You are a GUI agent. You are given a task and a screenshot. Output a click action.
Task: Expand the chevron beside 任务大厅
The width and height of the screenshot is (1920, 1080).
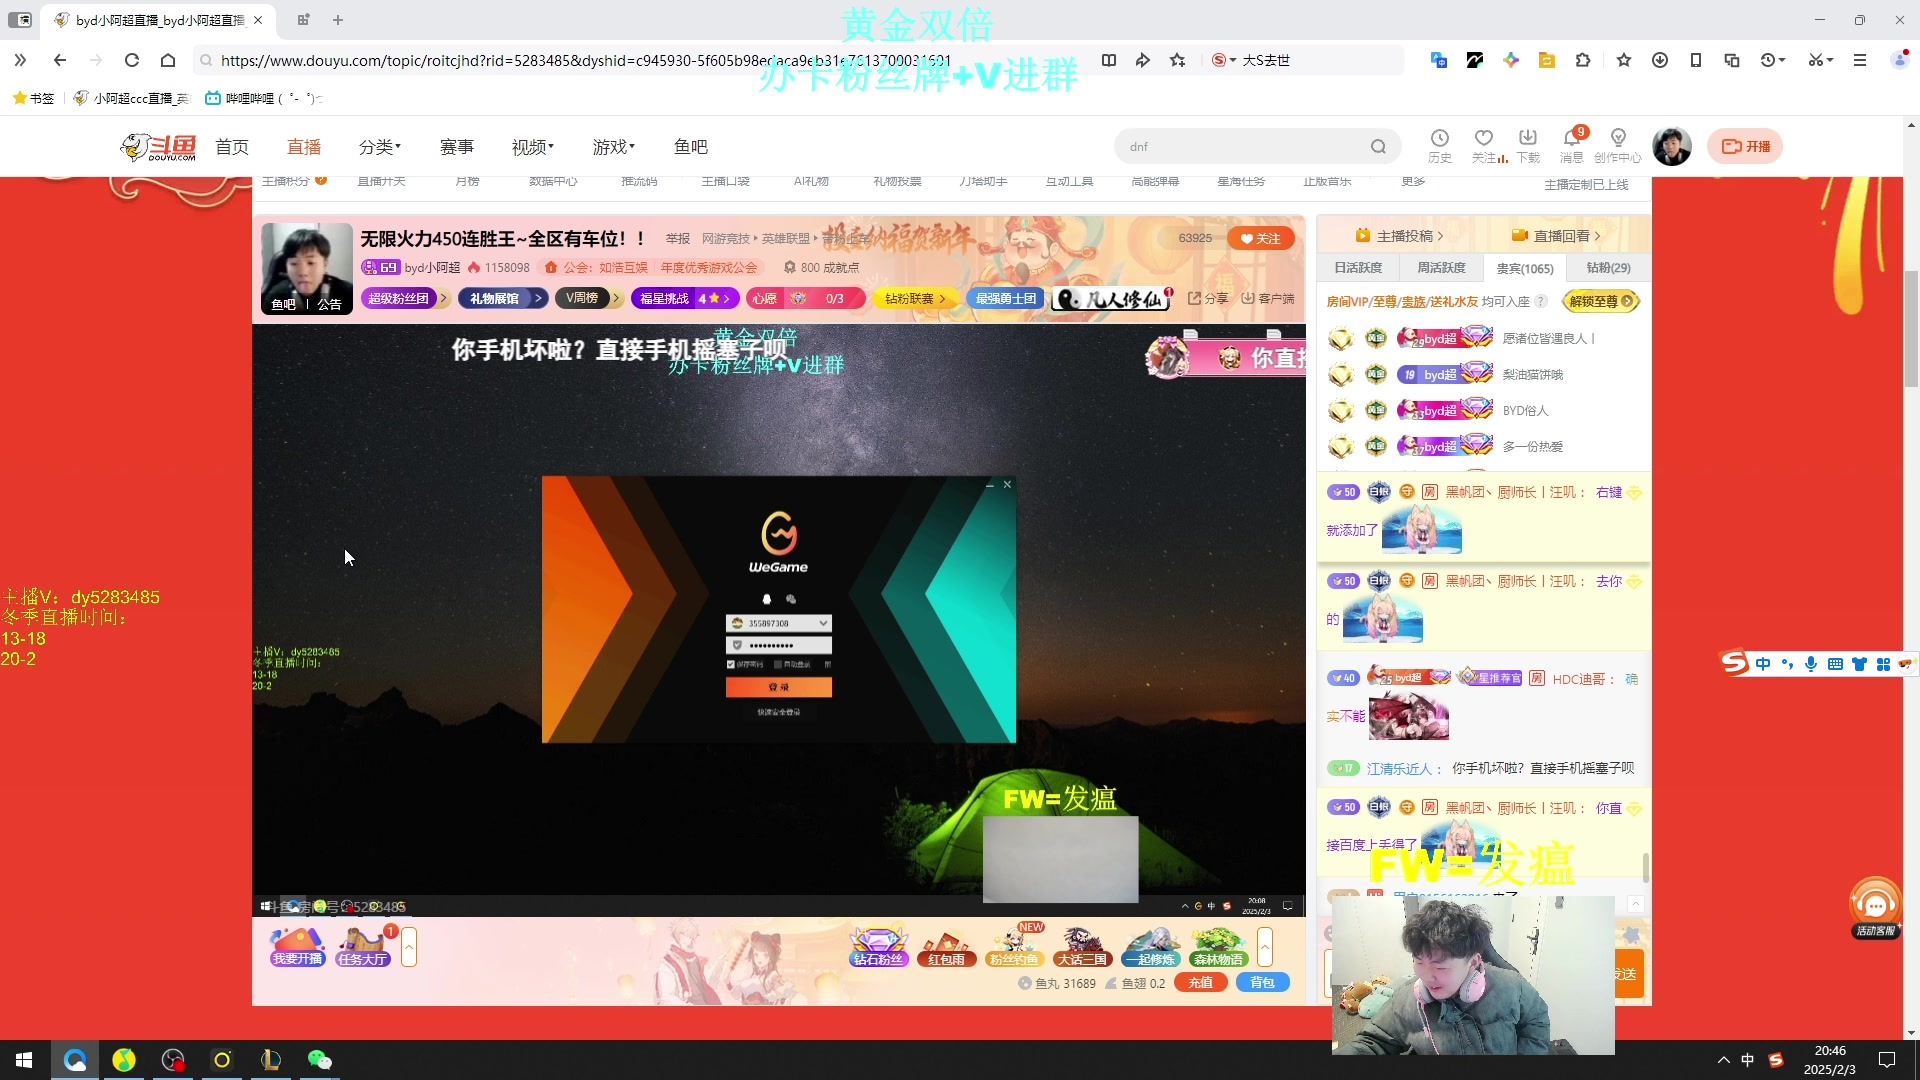tap(409, 946)
